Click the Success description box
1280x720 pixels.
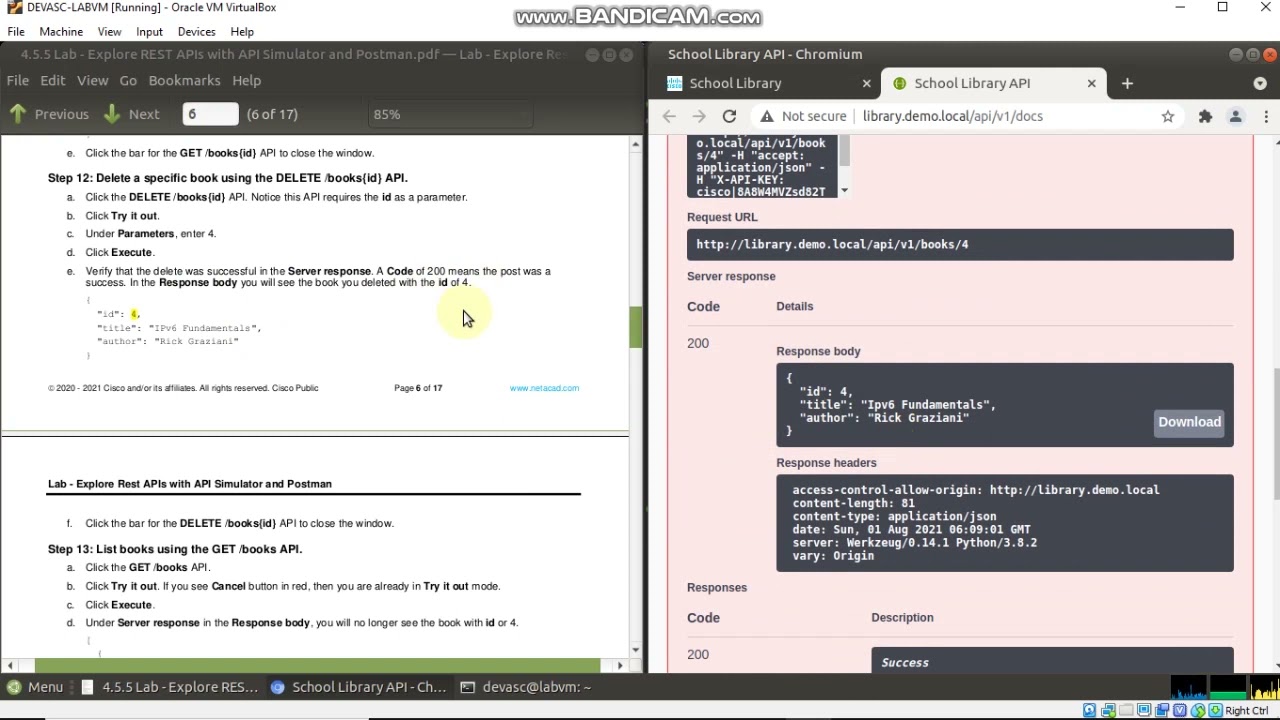1052,661
